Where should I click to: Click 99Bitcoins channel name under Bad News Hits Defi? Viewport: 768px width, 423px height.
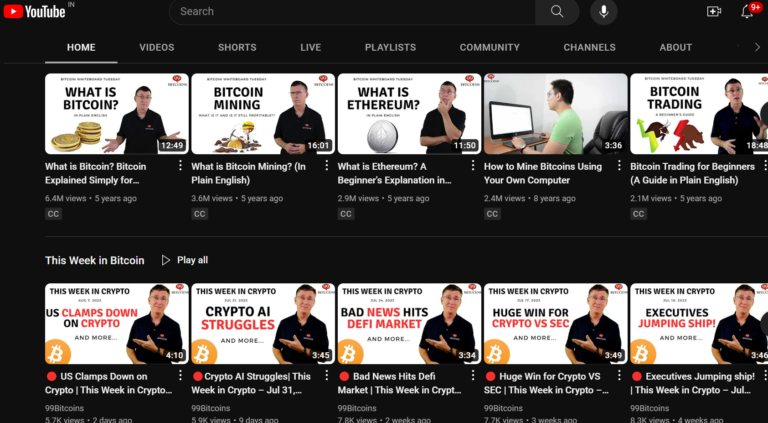click(357, 408)
